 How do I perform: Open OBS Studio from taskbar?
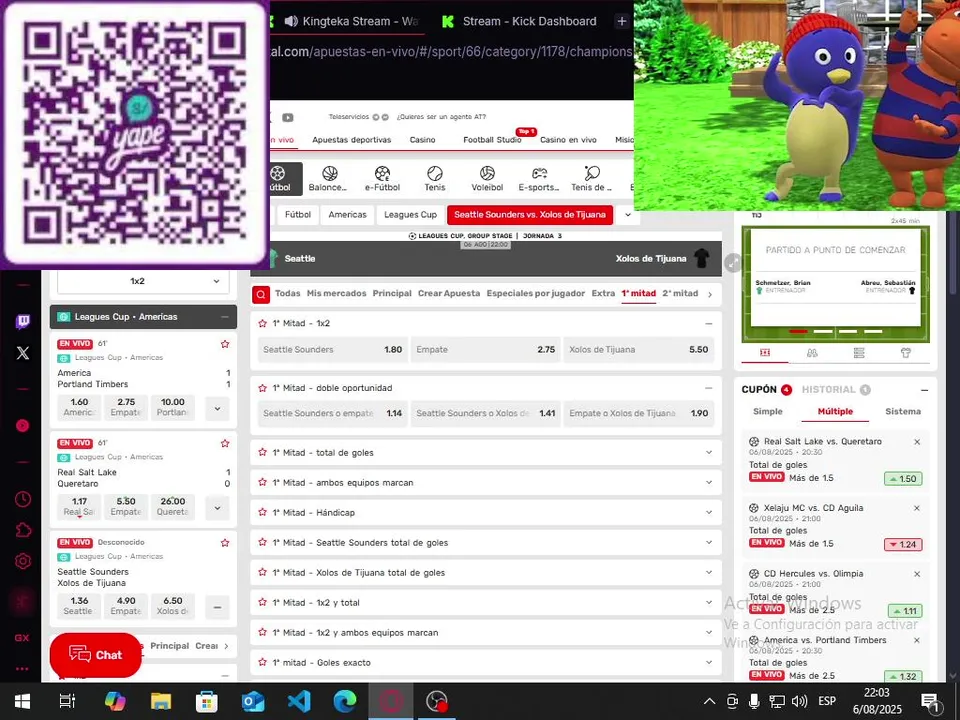coord(437,701)
